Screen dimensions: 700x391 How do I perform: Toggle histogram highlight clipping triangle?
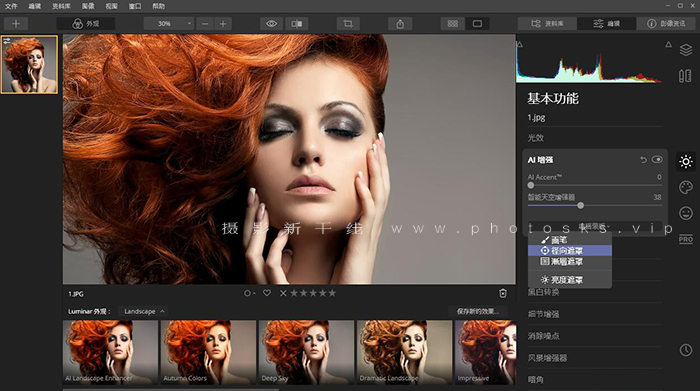point(668,44)
